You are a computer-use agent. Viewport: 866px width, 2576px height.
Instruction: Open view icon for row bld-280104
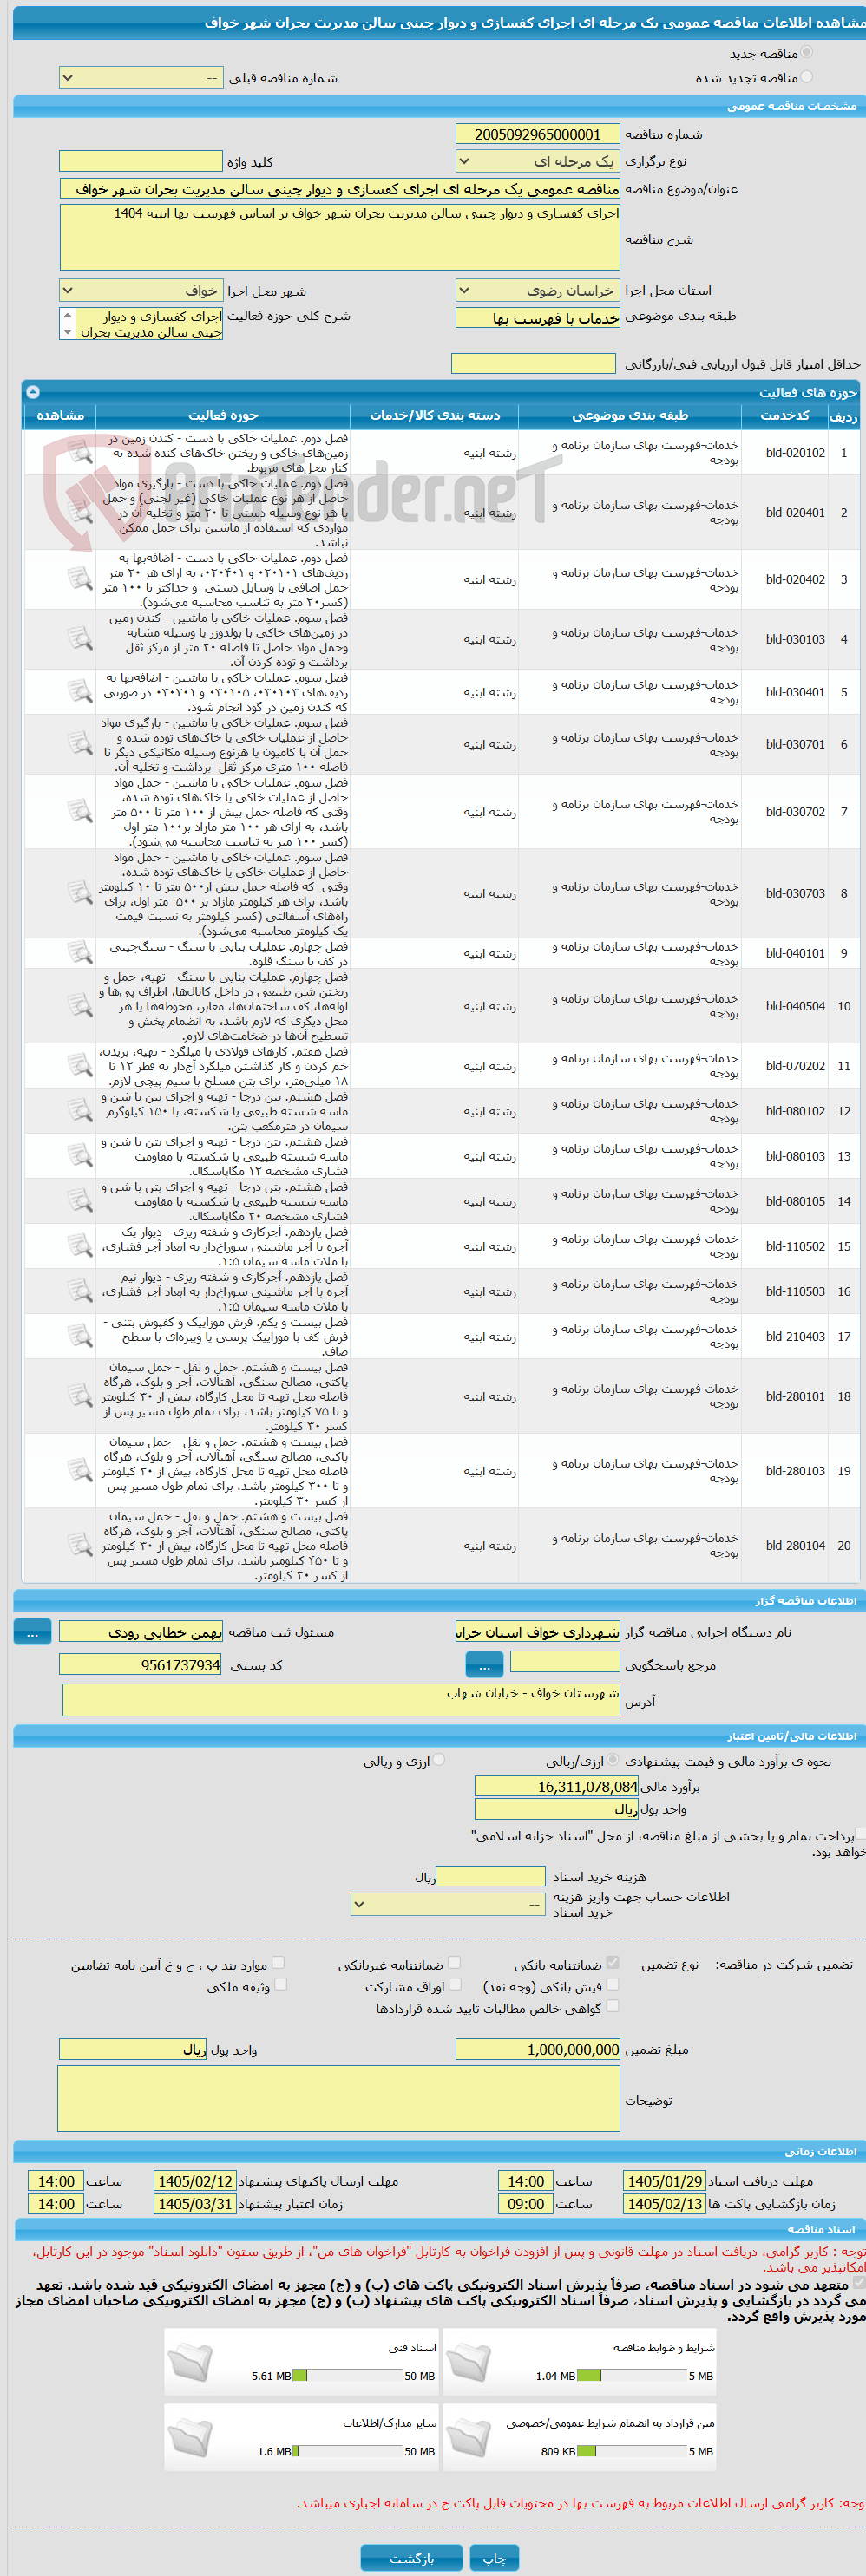pos(80,1546)
